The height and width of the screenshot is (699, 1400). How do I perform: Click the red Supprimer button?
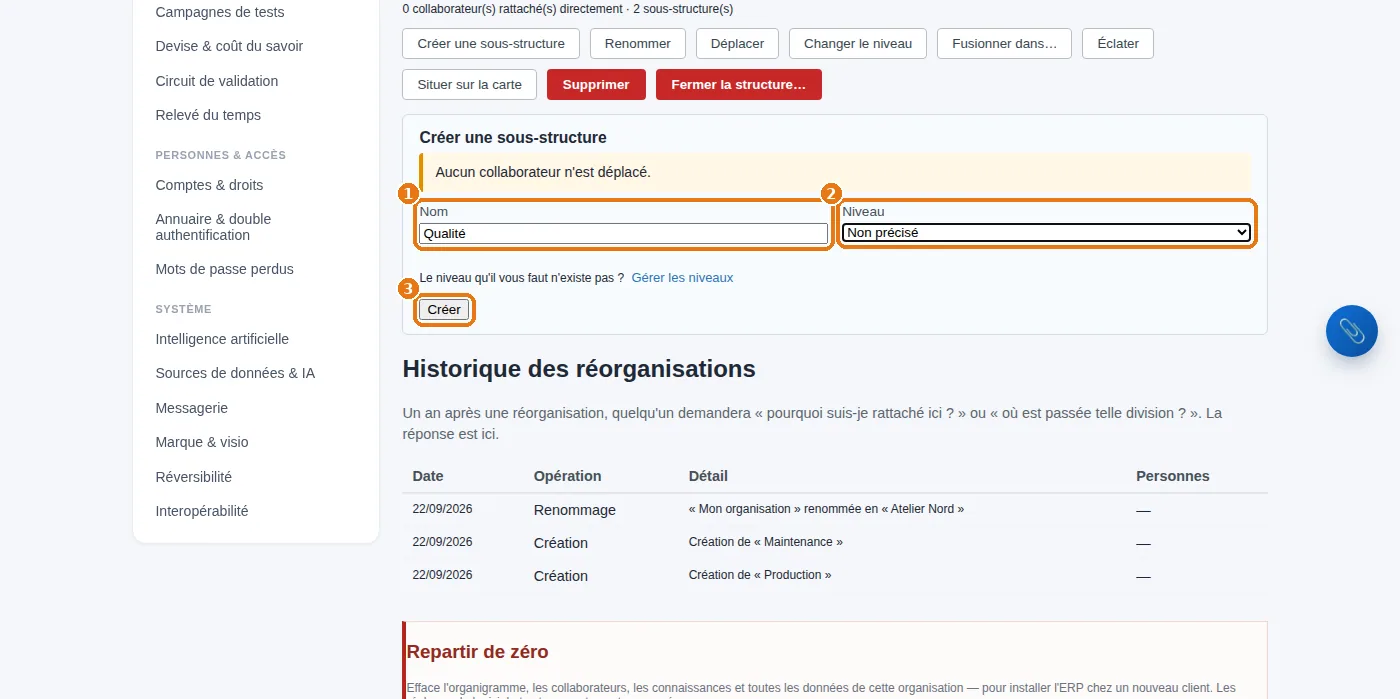tap(596, 85)
